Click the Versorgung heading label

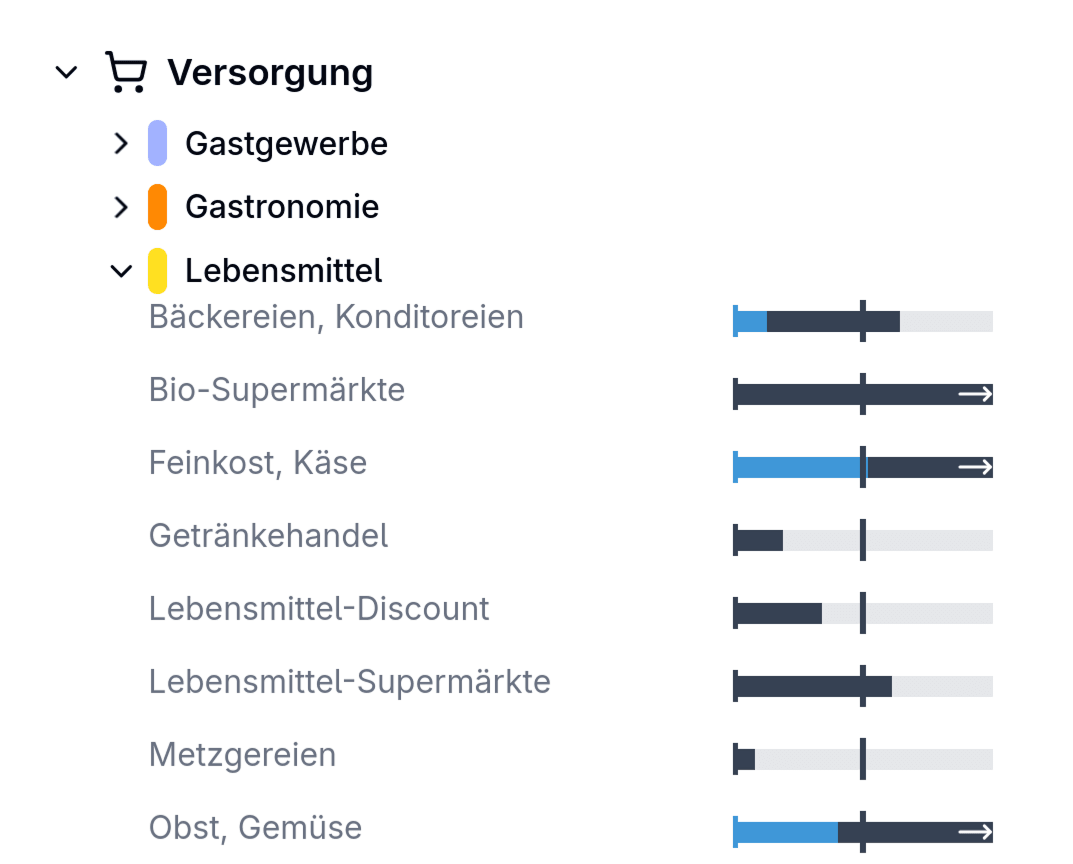[x=272, y=71]
